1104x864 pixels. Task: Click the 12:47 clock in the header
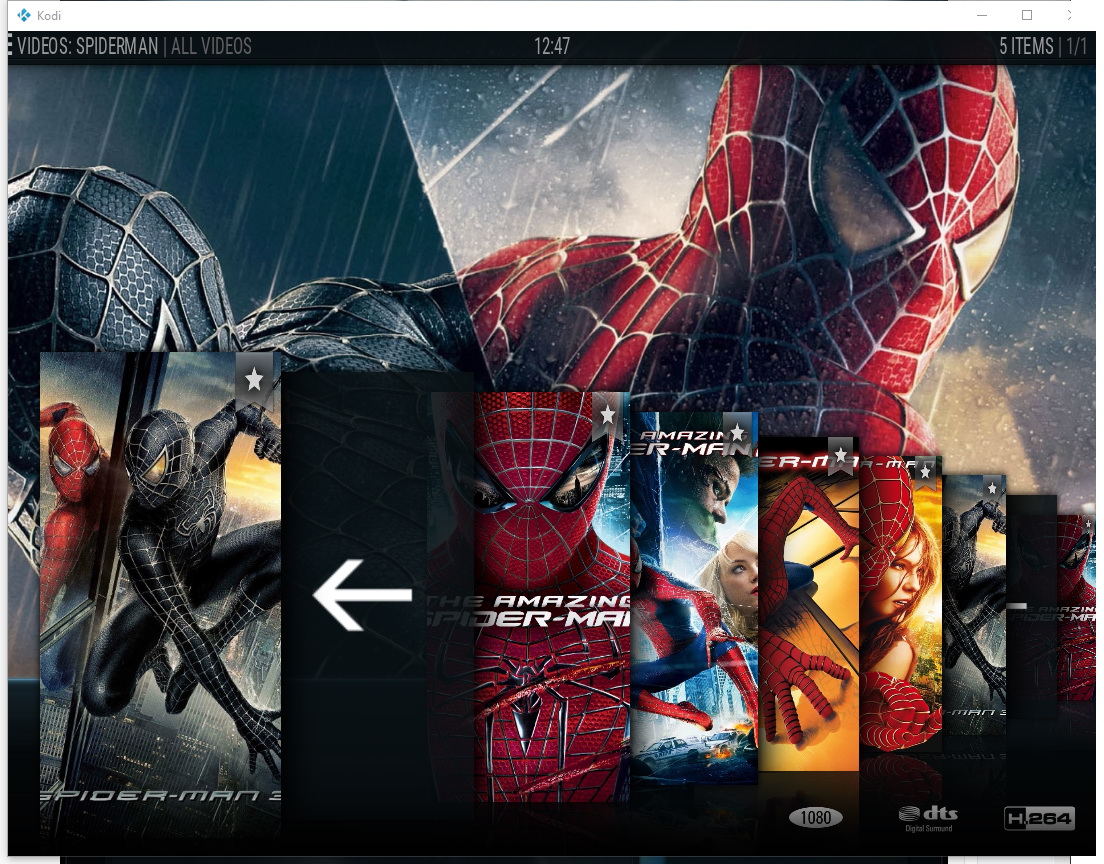coord(552,46)
